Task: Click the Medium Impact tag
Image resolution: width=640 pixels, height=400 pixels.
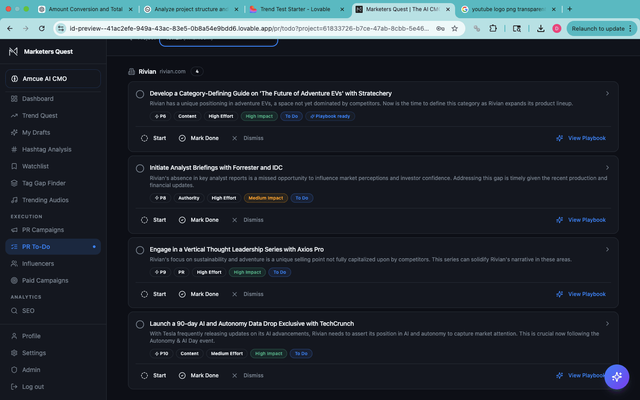Action: pyautogui.click(x=266, y=198)
